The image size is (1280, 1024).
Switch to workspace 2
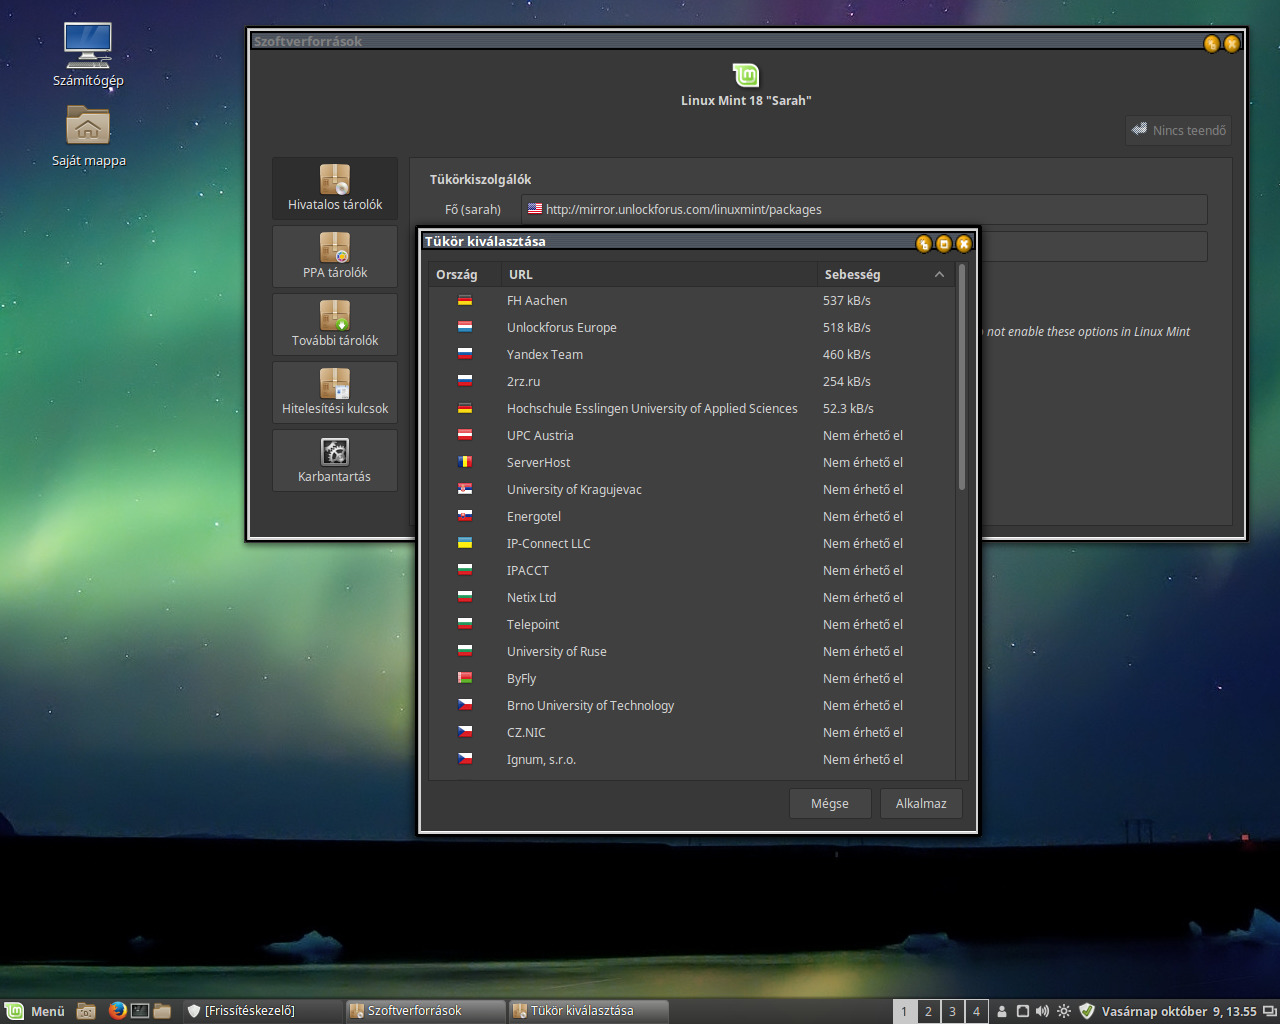pos(928,1011)
